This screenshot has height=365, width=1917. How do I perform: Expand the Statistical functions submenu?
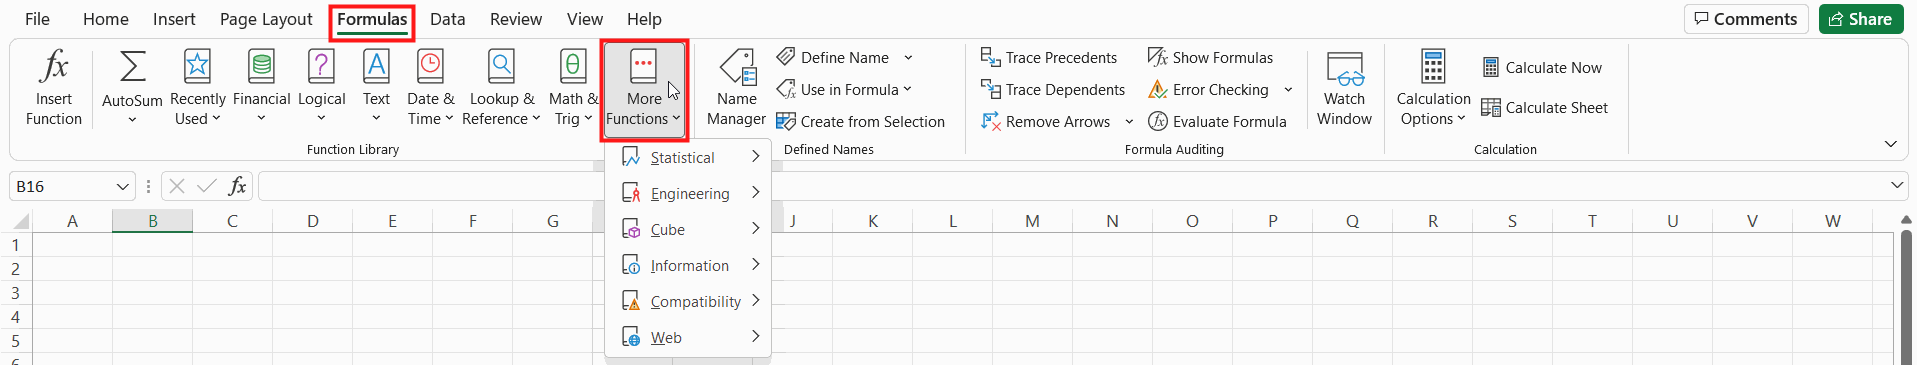[688, 157]
